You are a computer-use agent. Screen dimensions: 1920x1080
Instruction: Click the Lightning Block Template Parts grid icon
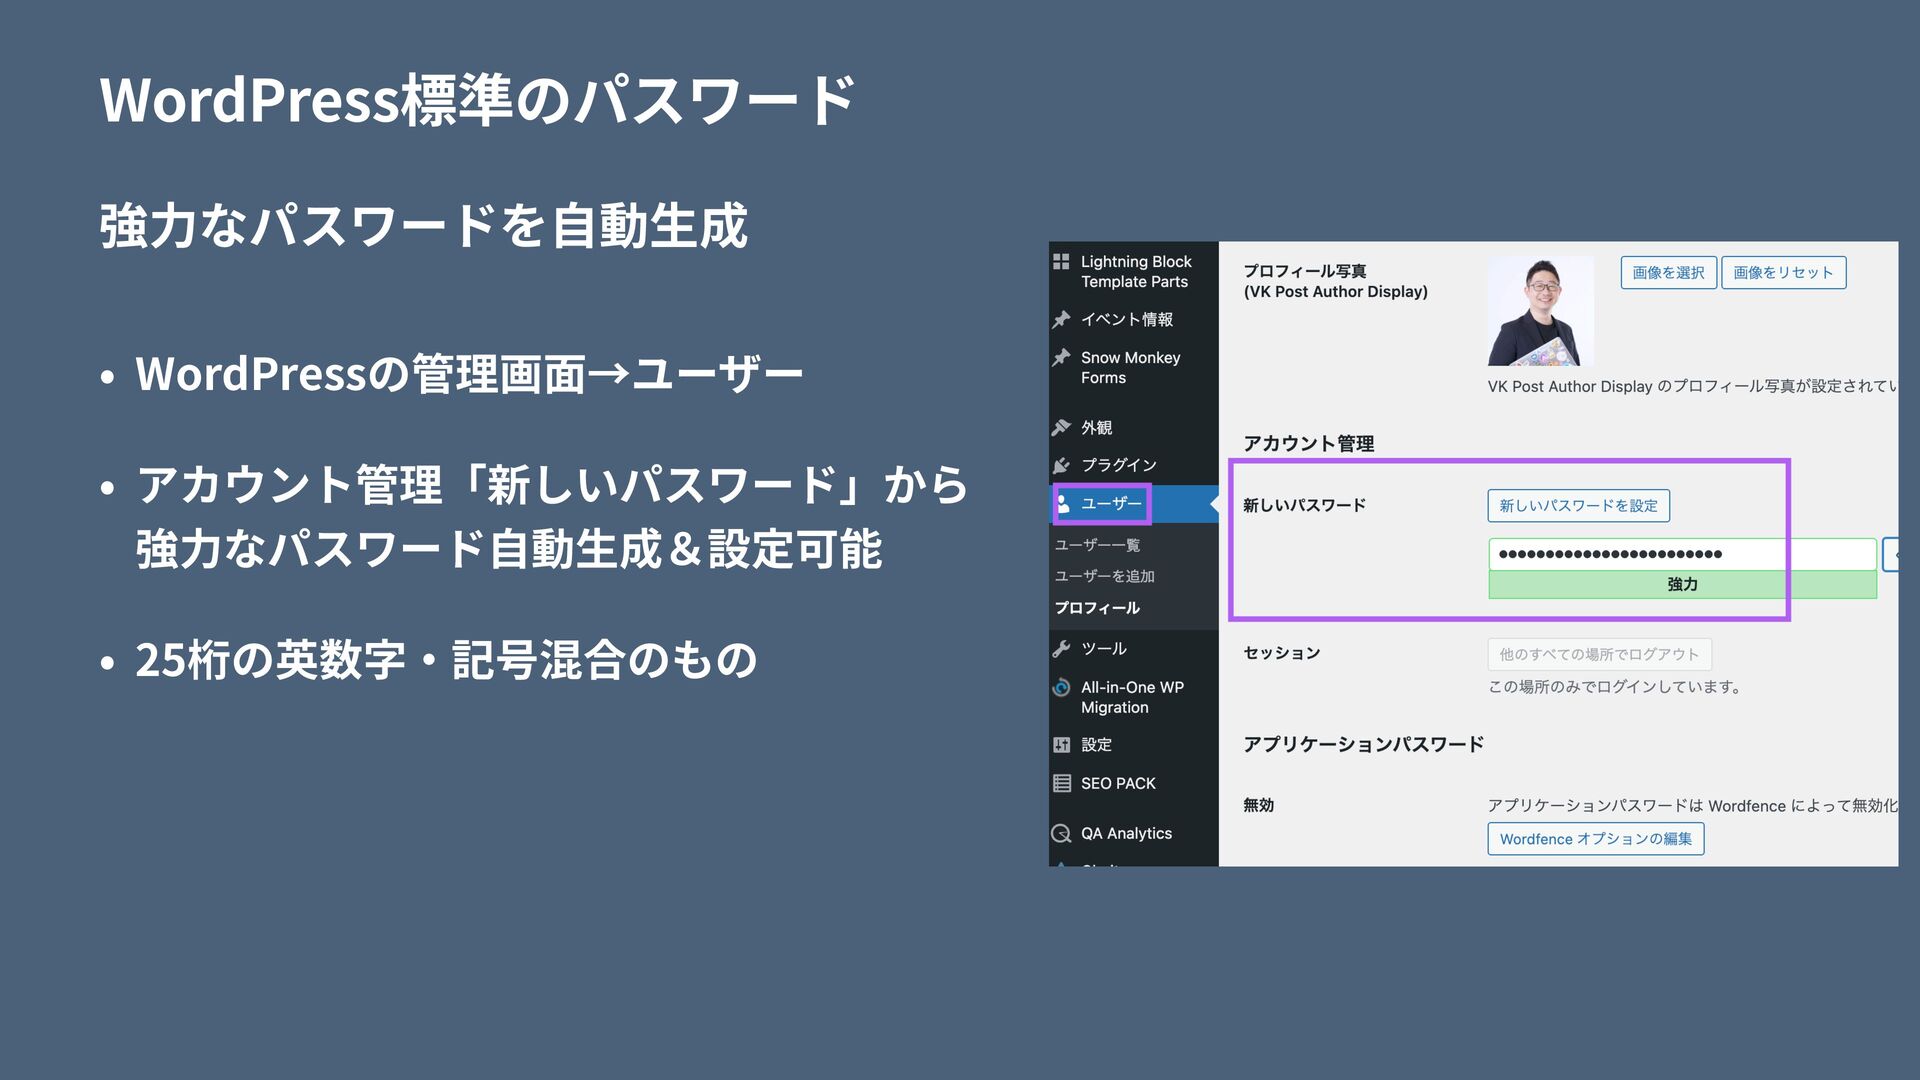(x=1061, y=262)
